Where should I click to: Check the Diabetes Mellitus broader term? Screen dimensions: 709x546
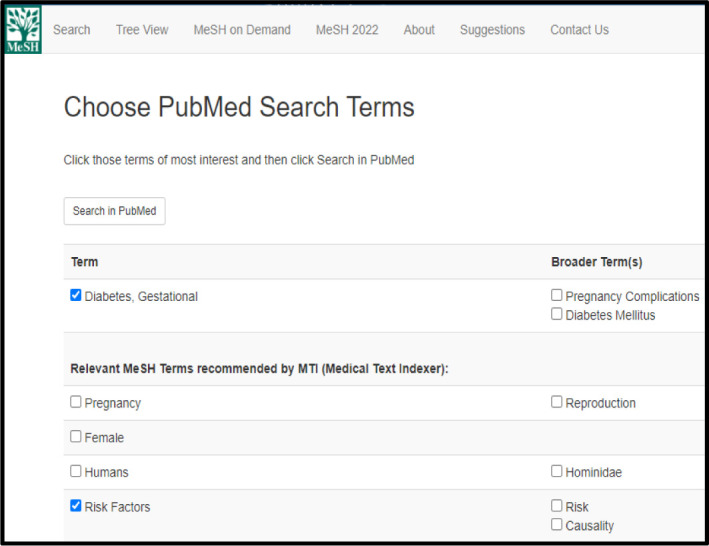557,314
